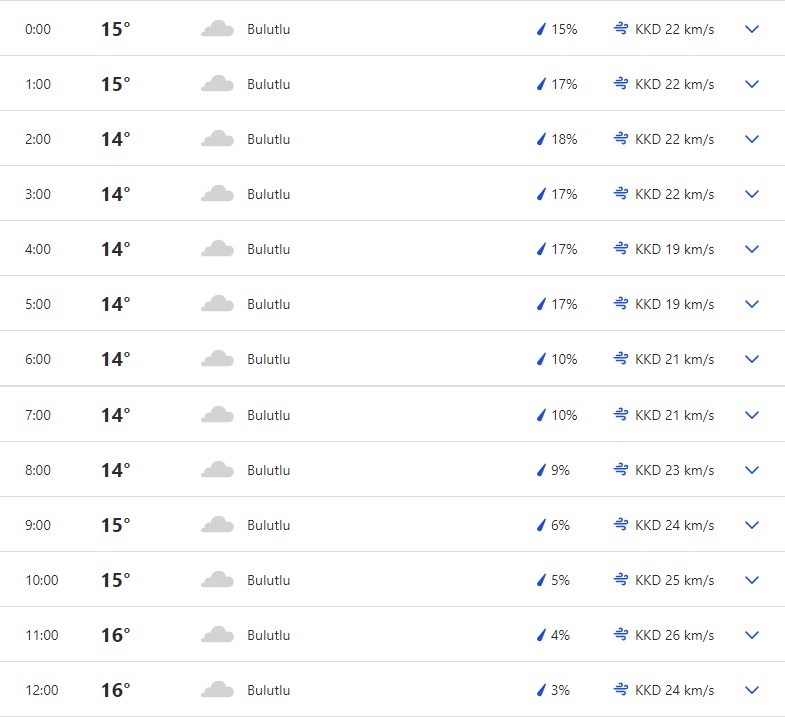Click the wind icon at 4:00 row
Image resolution: width=785 pixels, height=717 pixels.
pyautogui.click(x=621, y=249)
